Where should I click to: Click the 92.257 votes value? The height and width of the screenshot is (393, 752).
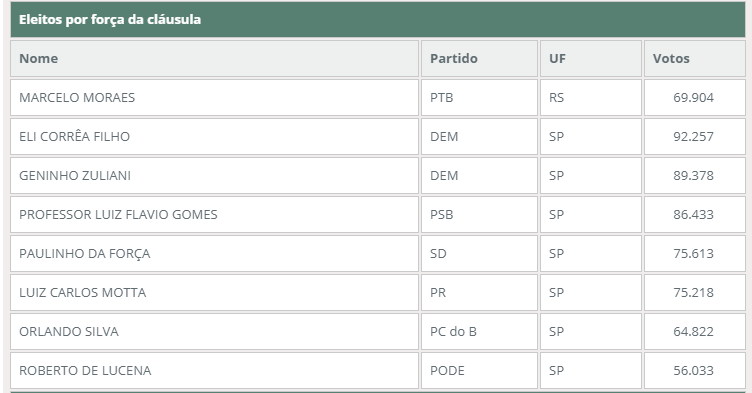tap(693, 136)
